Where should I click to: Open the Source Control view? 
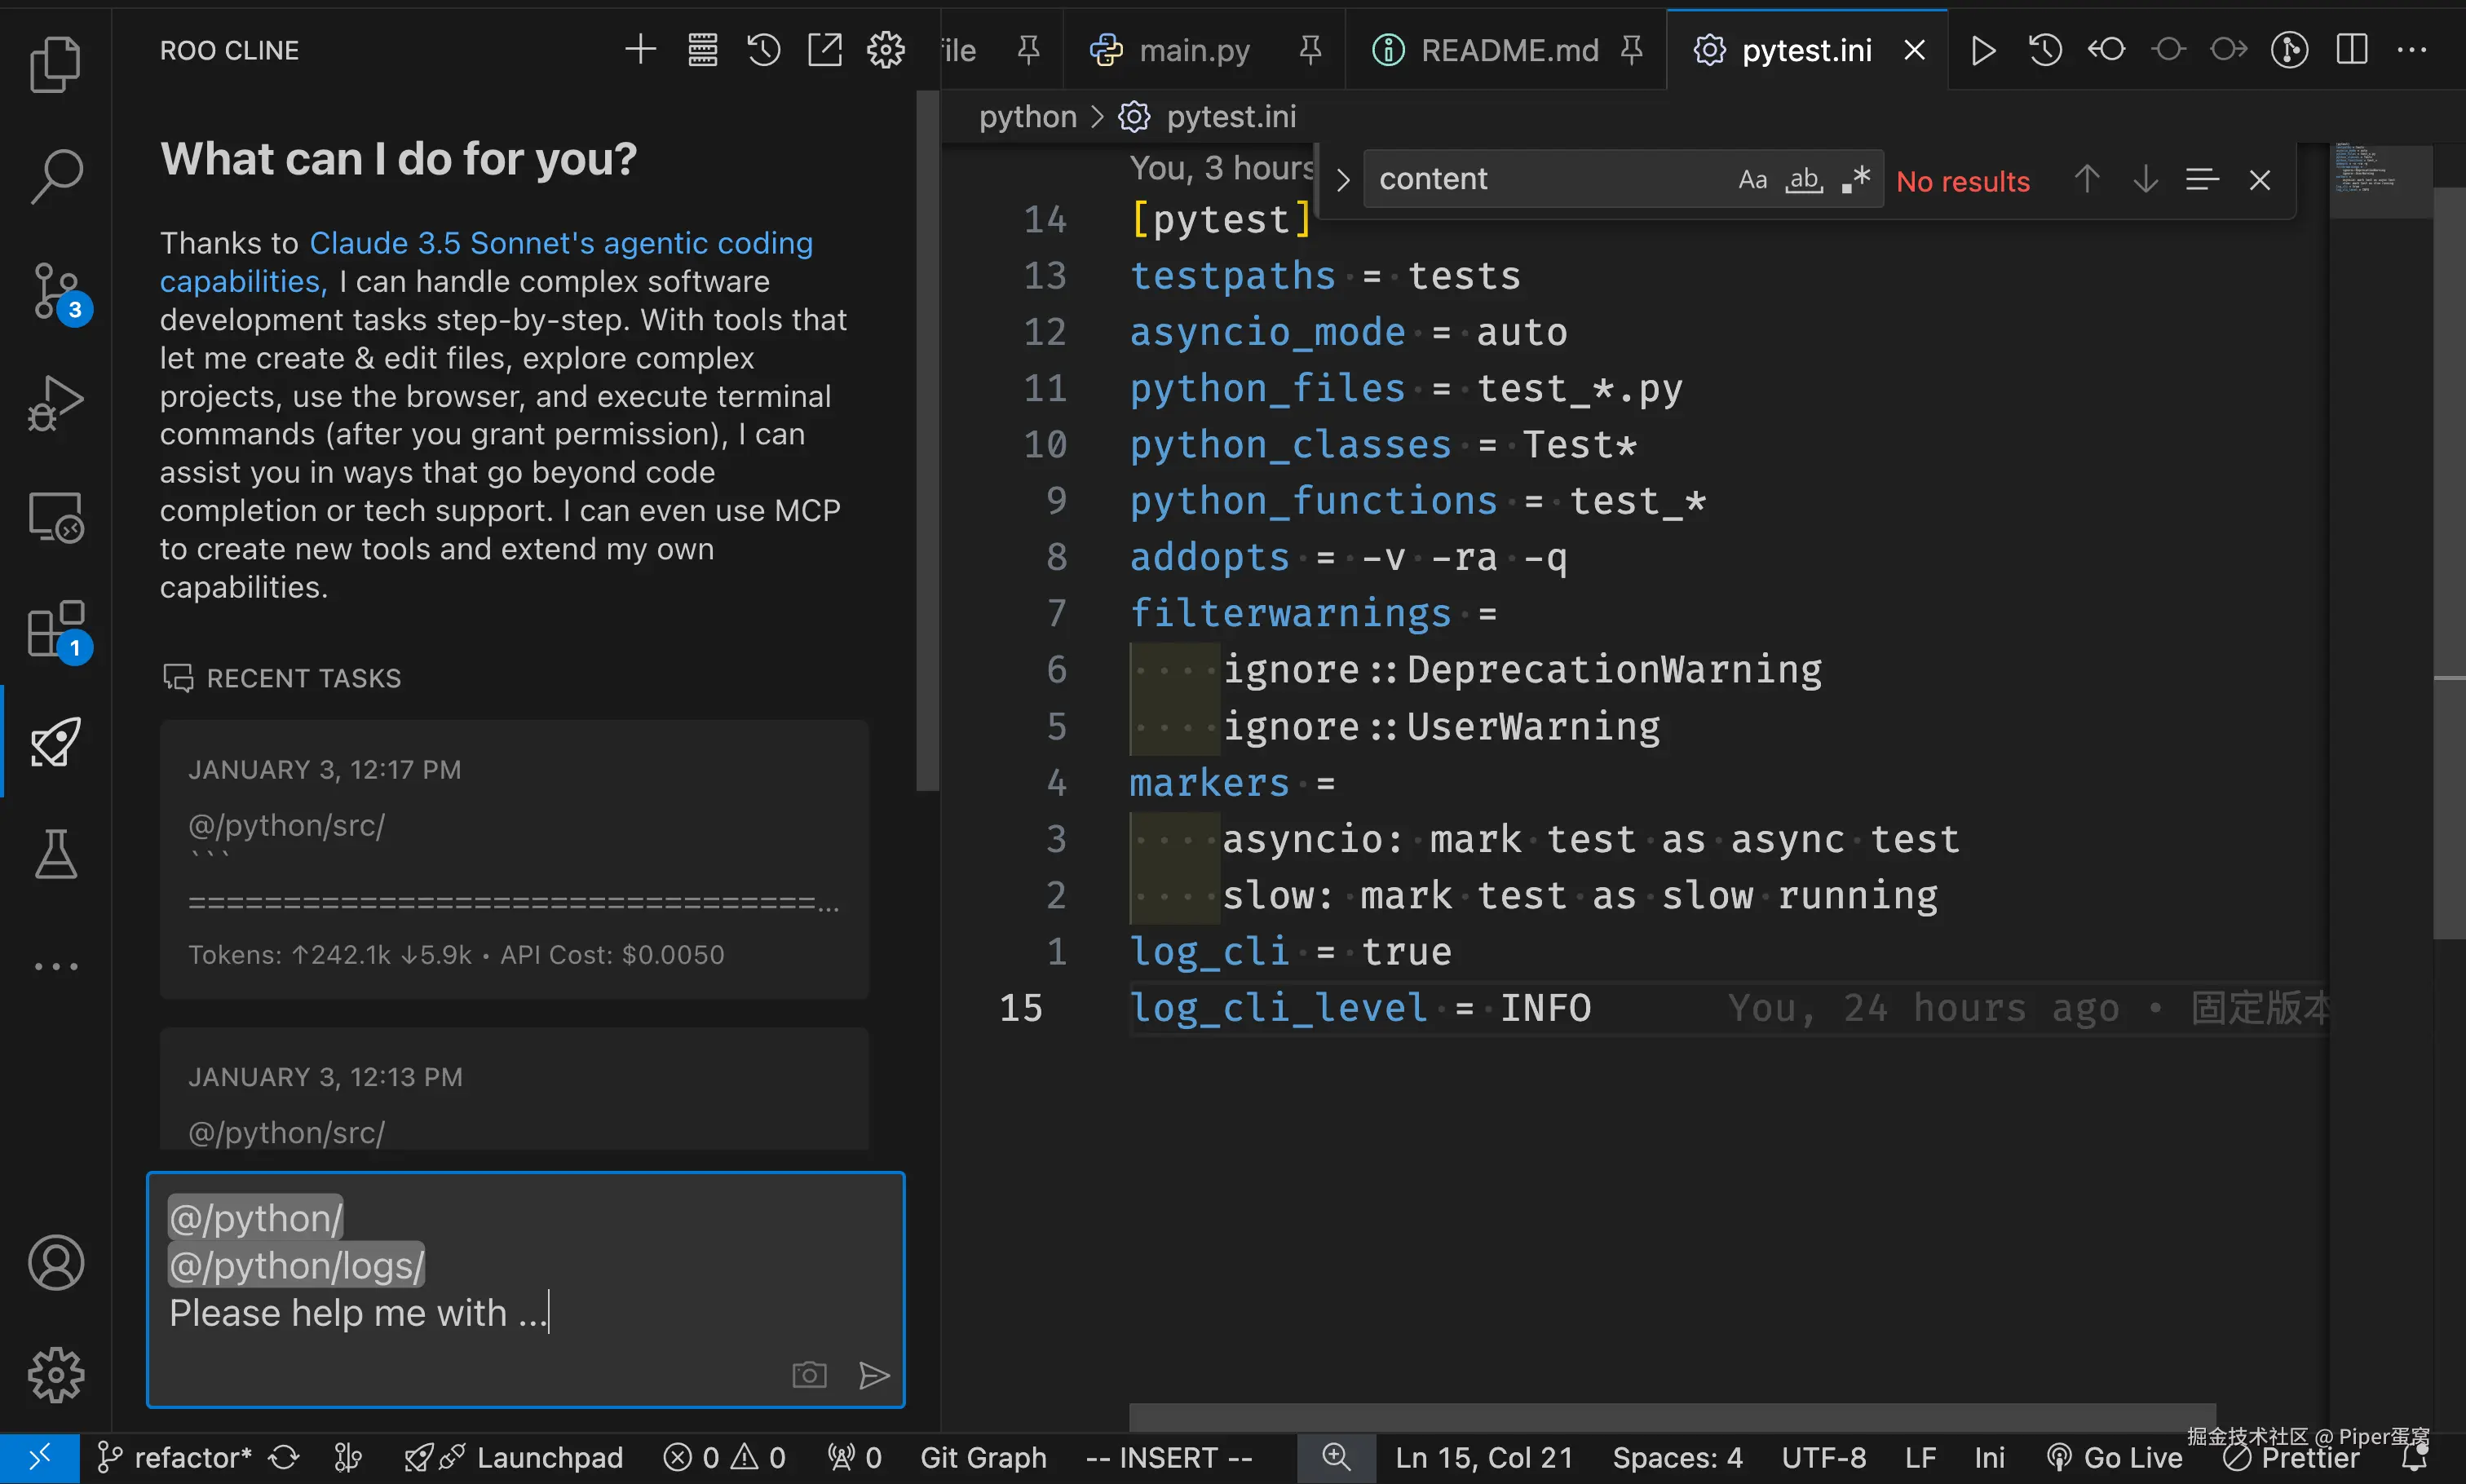coord(56,291)
